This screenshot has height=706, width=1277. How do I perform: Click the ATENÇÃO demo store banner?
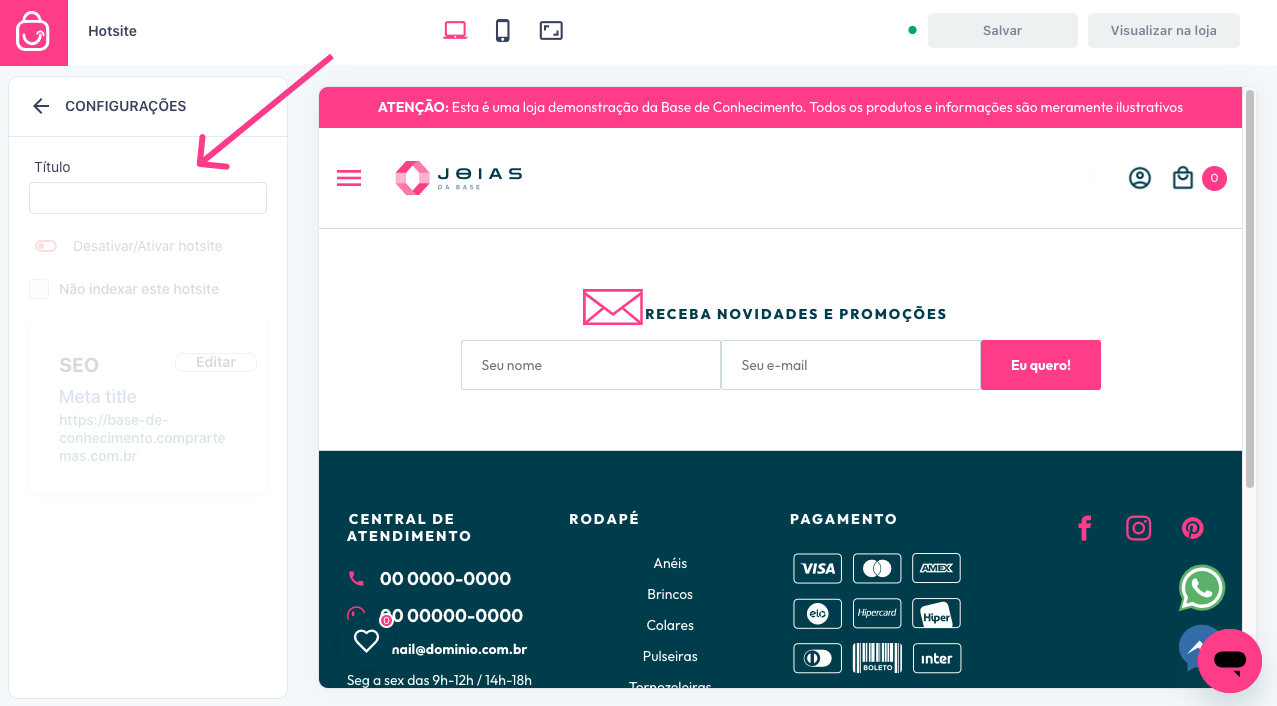[x=780, y=107]
